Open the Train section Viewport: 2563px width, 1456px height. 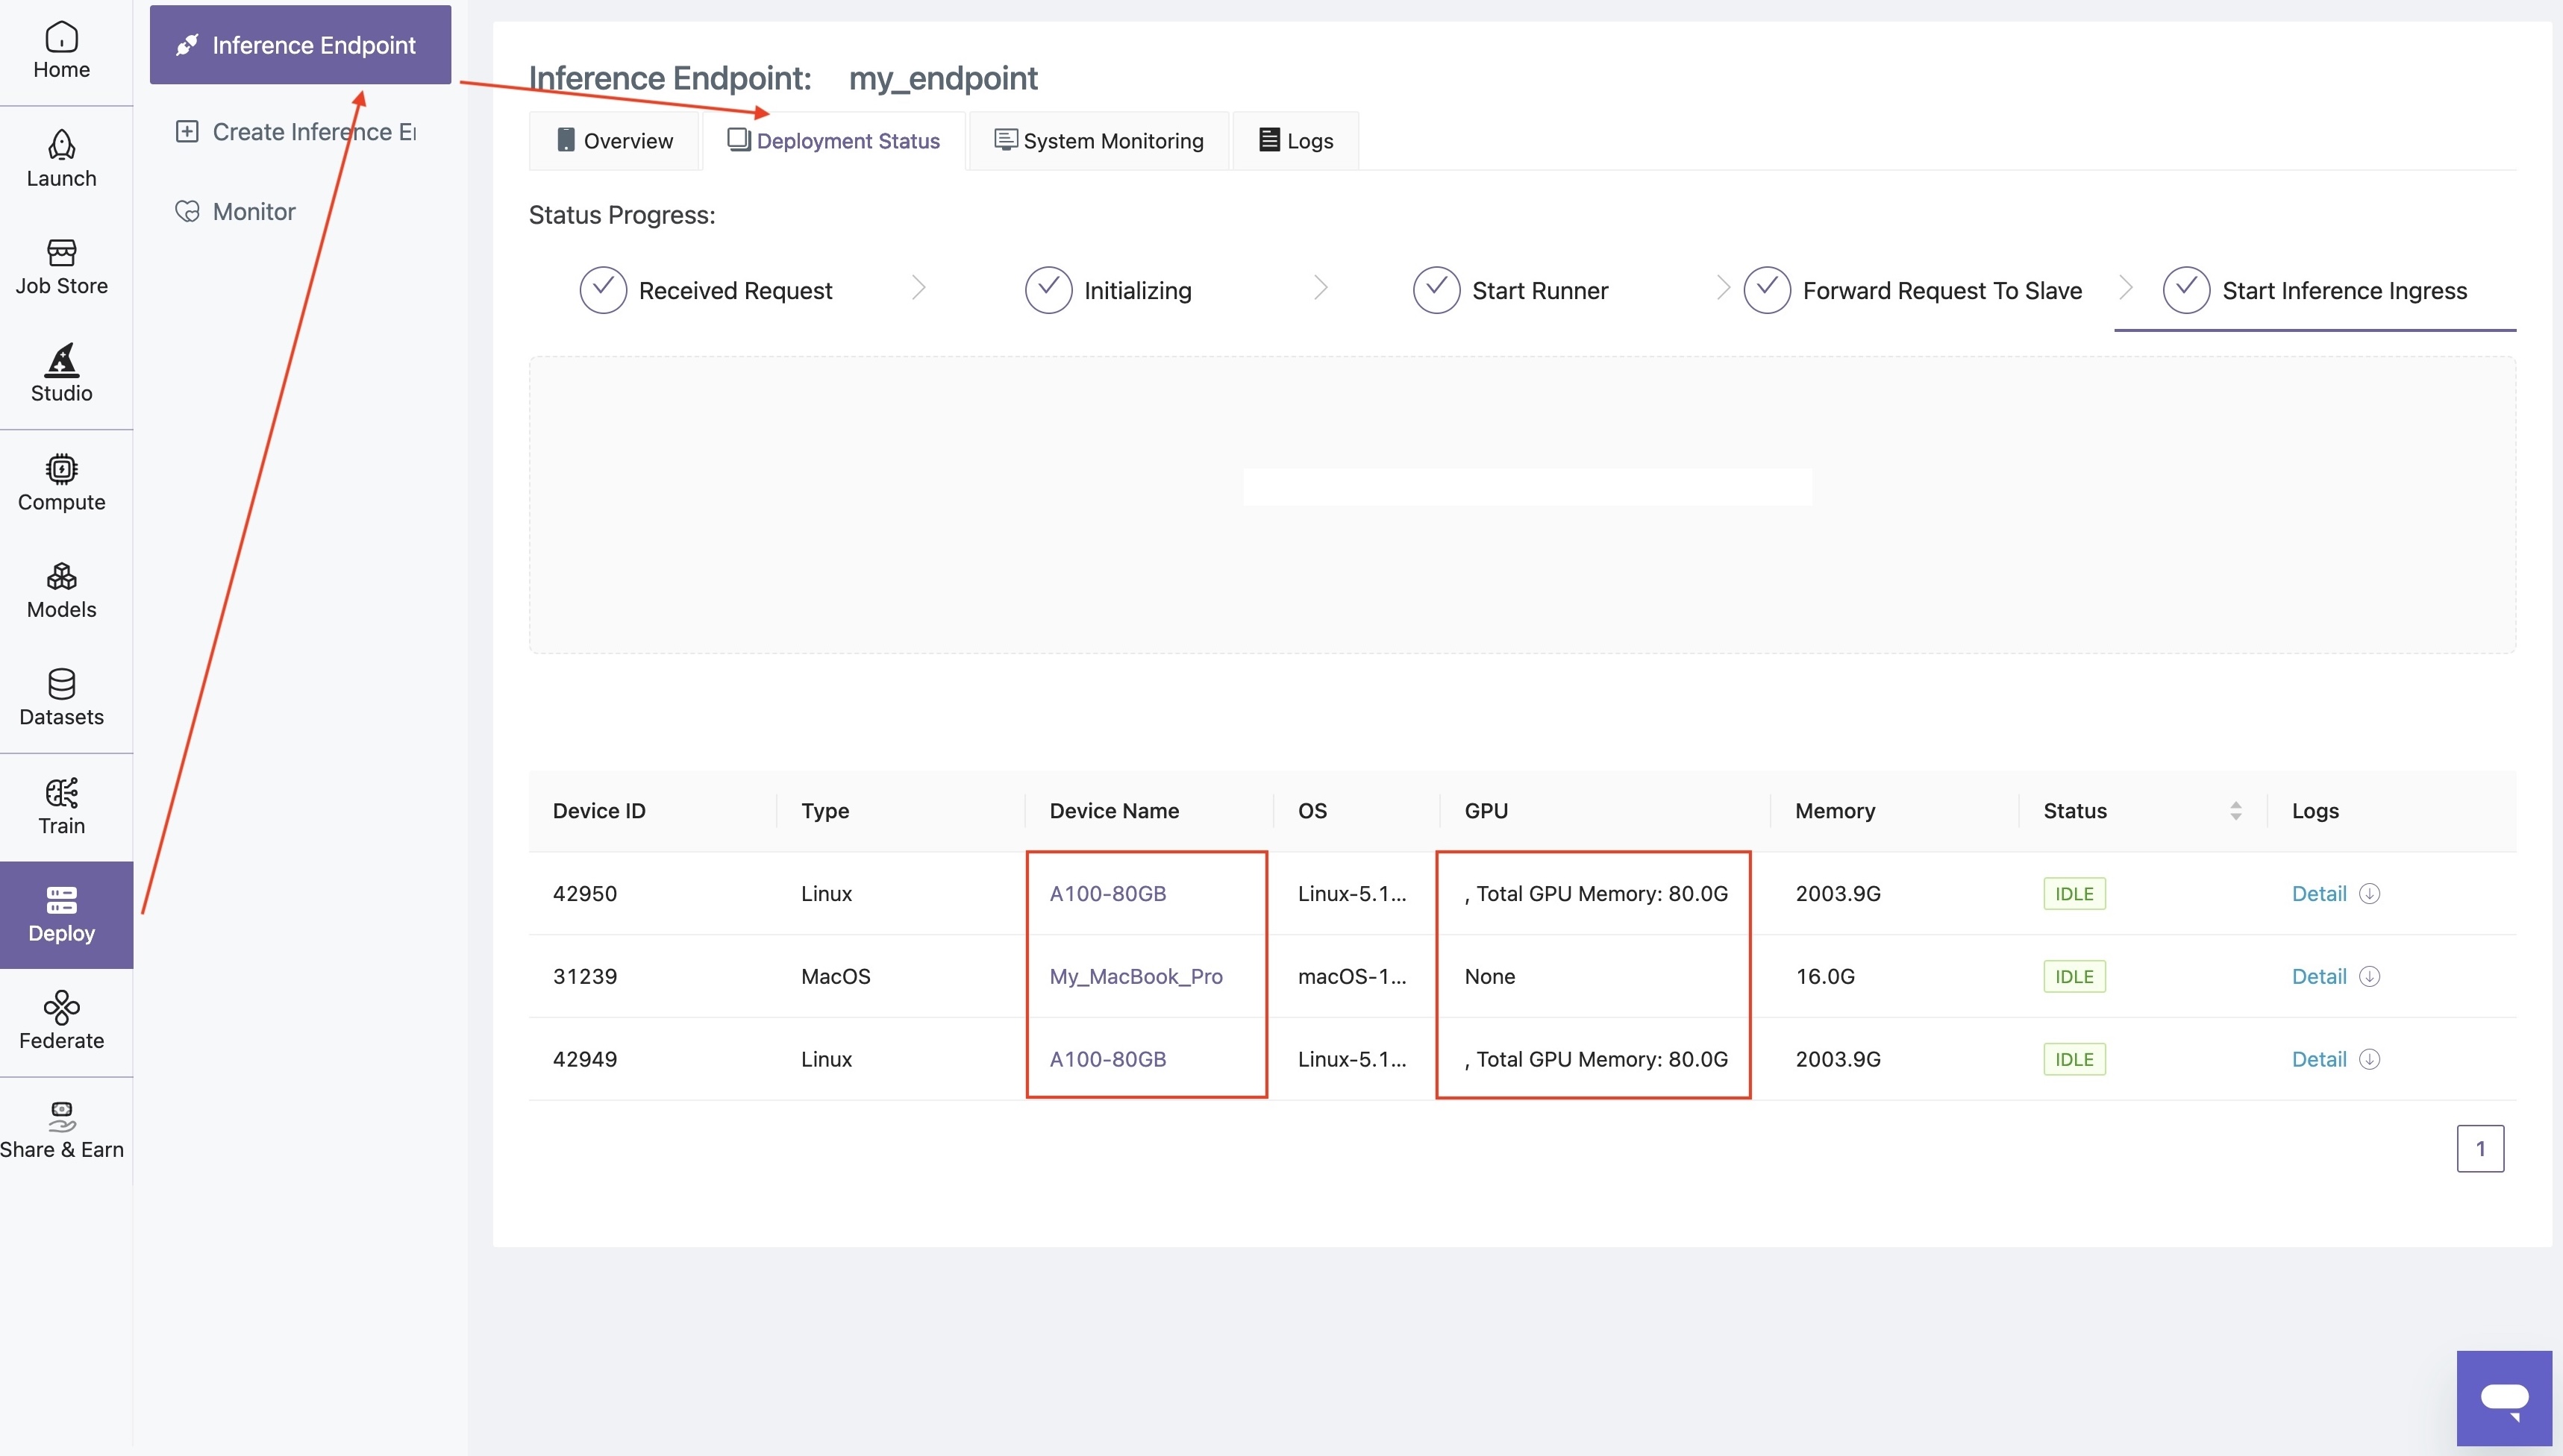coord(61,807)
